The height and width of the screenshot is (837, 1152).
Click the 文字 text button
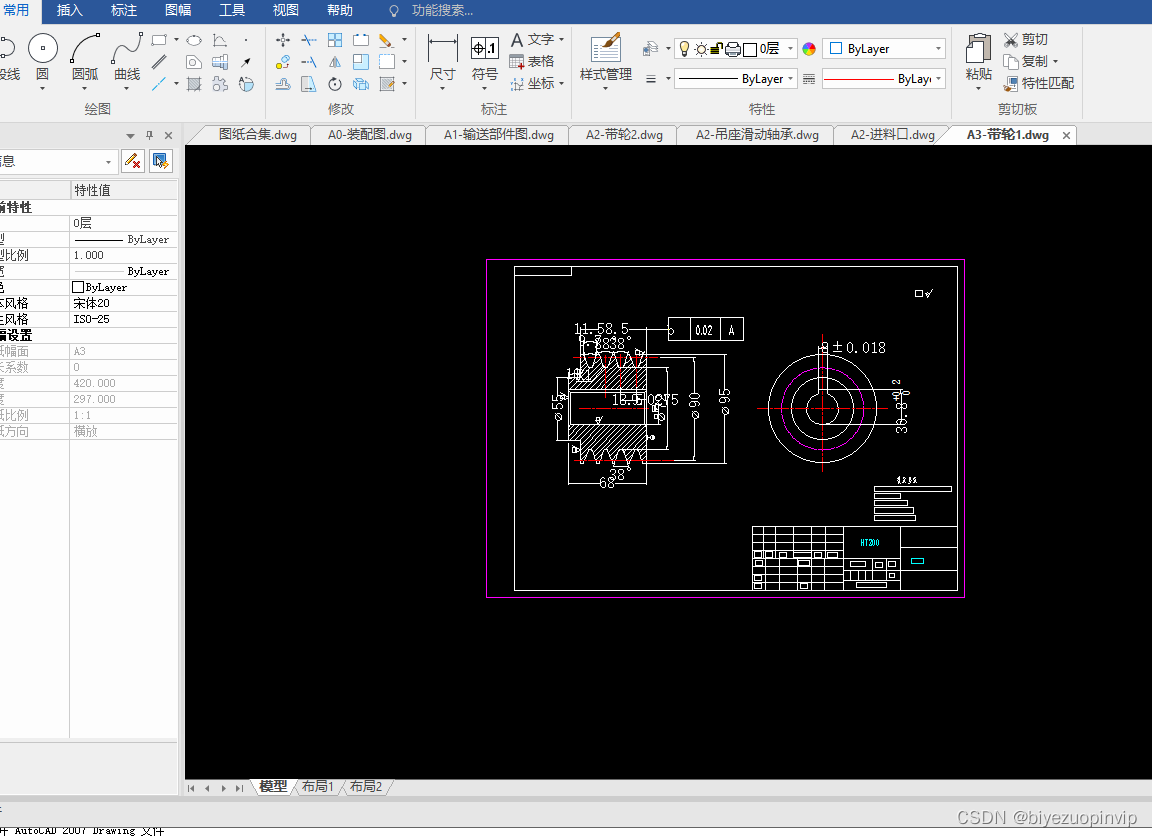click(x=532, y=40)
